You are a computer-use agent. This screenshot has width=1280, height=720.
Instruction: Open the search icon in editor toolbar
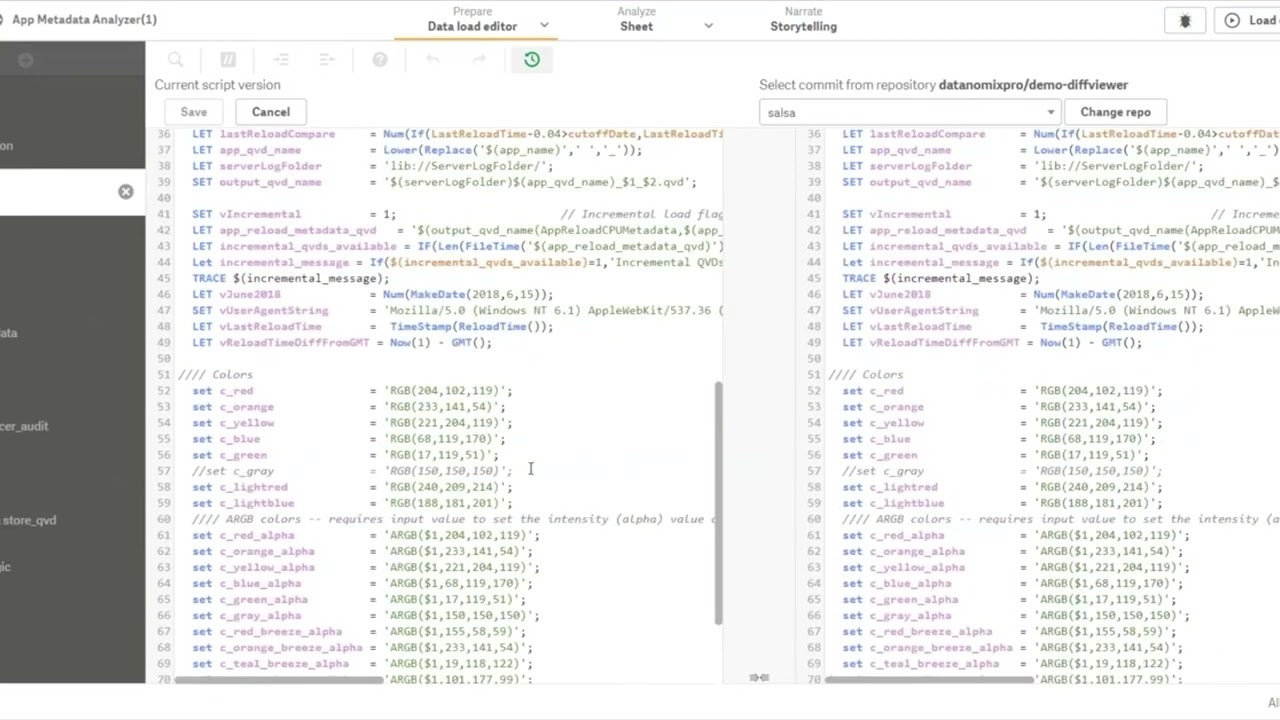[x=176, y=60]
